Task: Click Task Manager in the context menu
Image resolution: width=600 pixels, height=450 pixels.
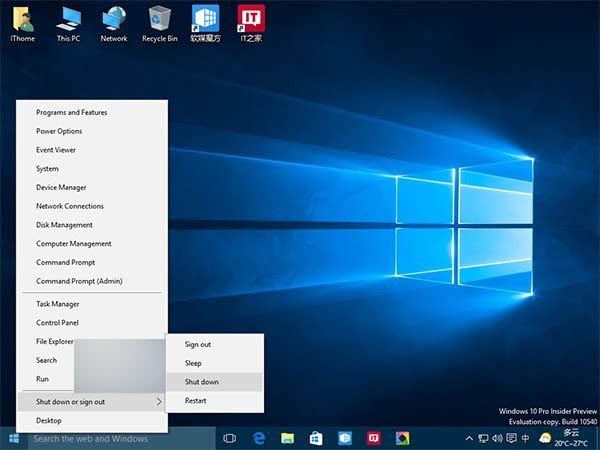Action: pos(57,304)
